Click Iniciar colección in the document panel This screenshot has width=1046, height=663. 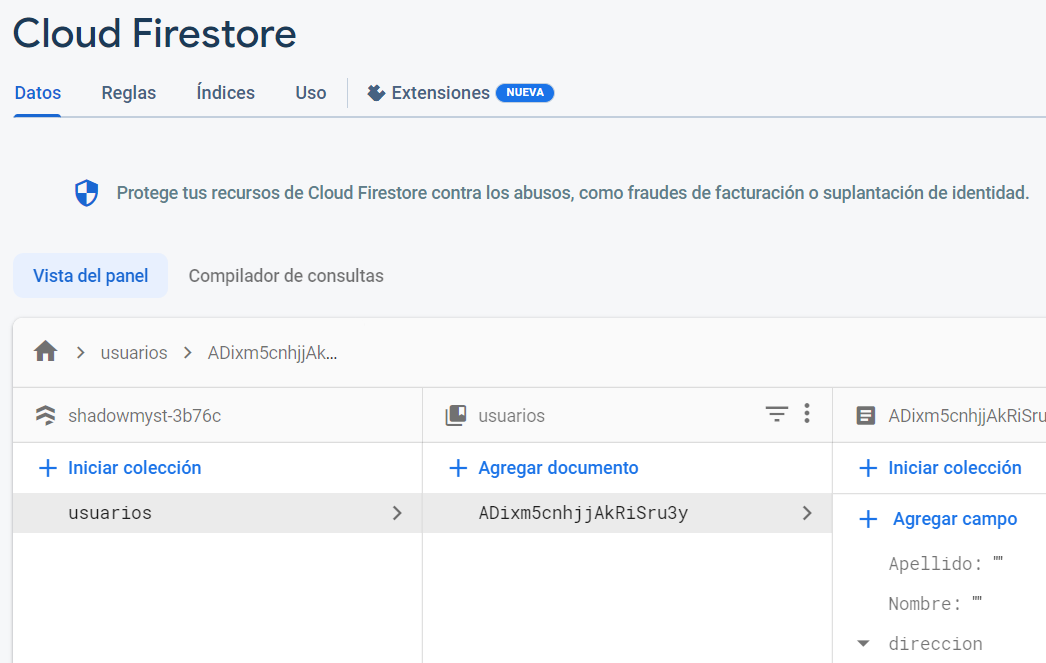tap(955, 468)
